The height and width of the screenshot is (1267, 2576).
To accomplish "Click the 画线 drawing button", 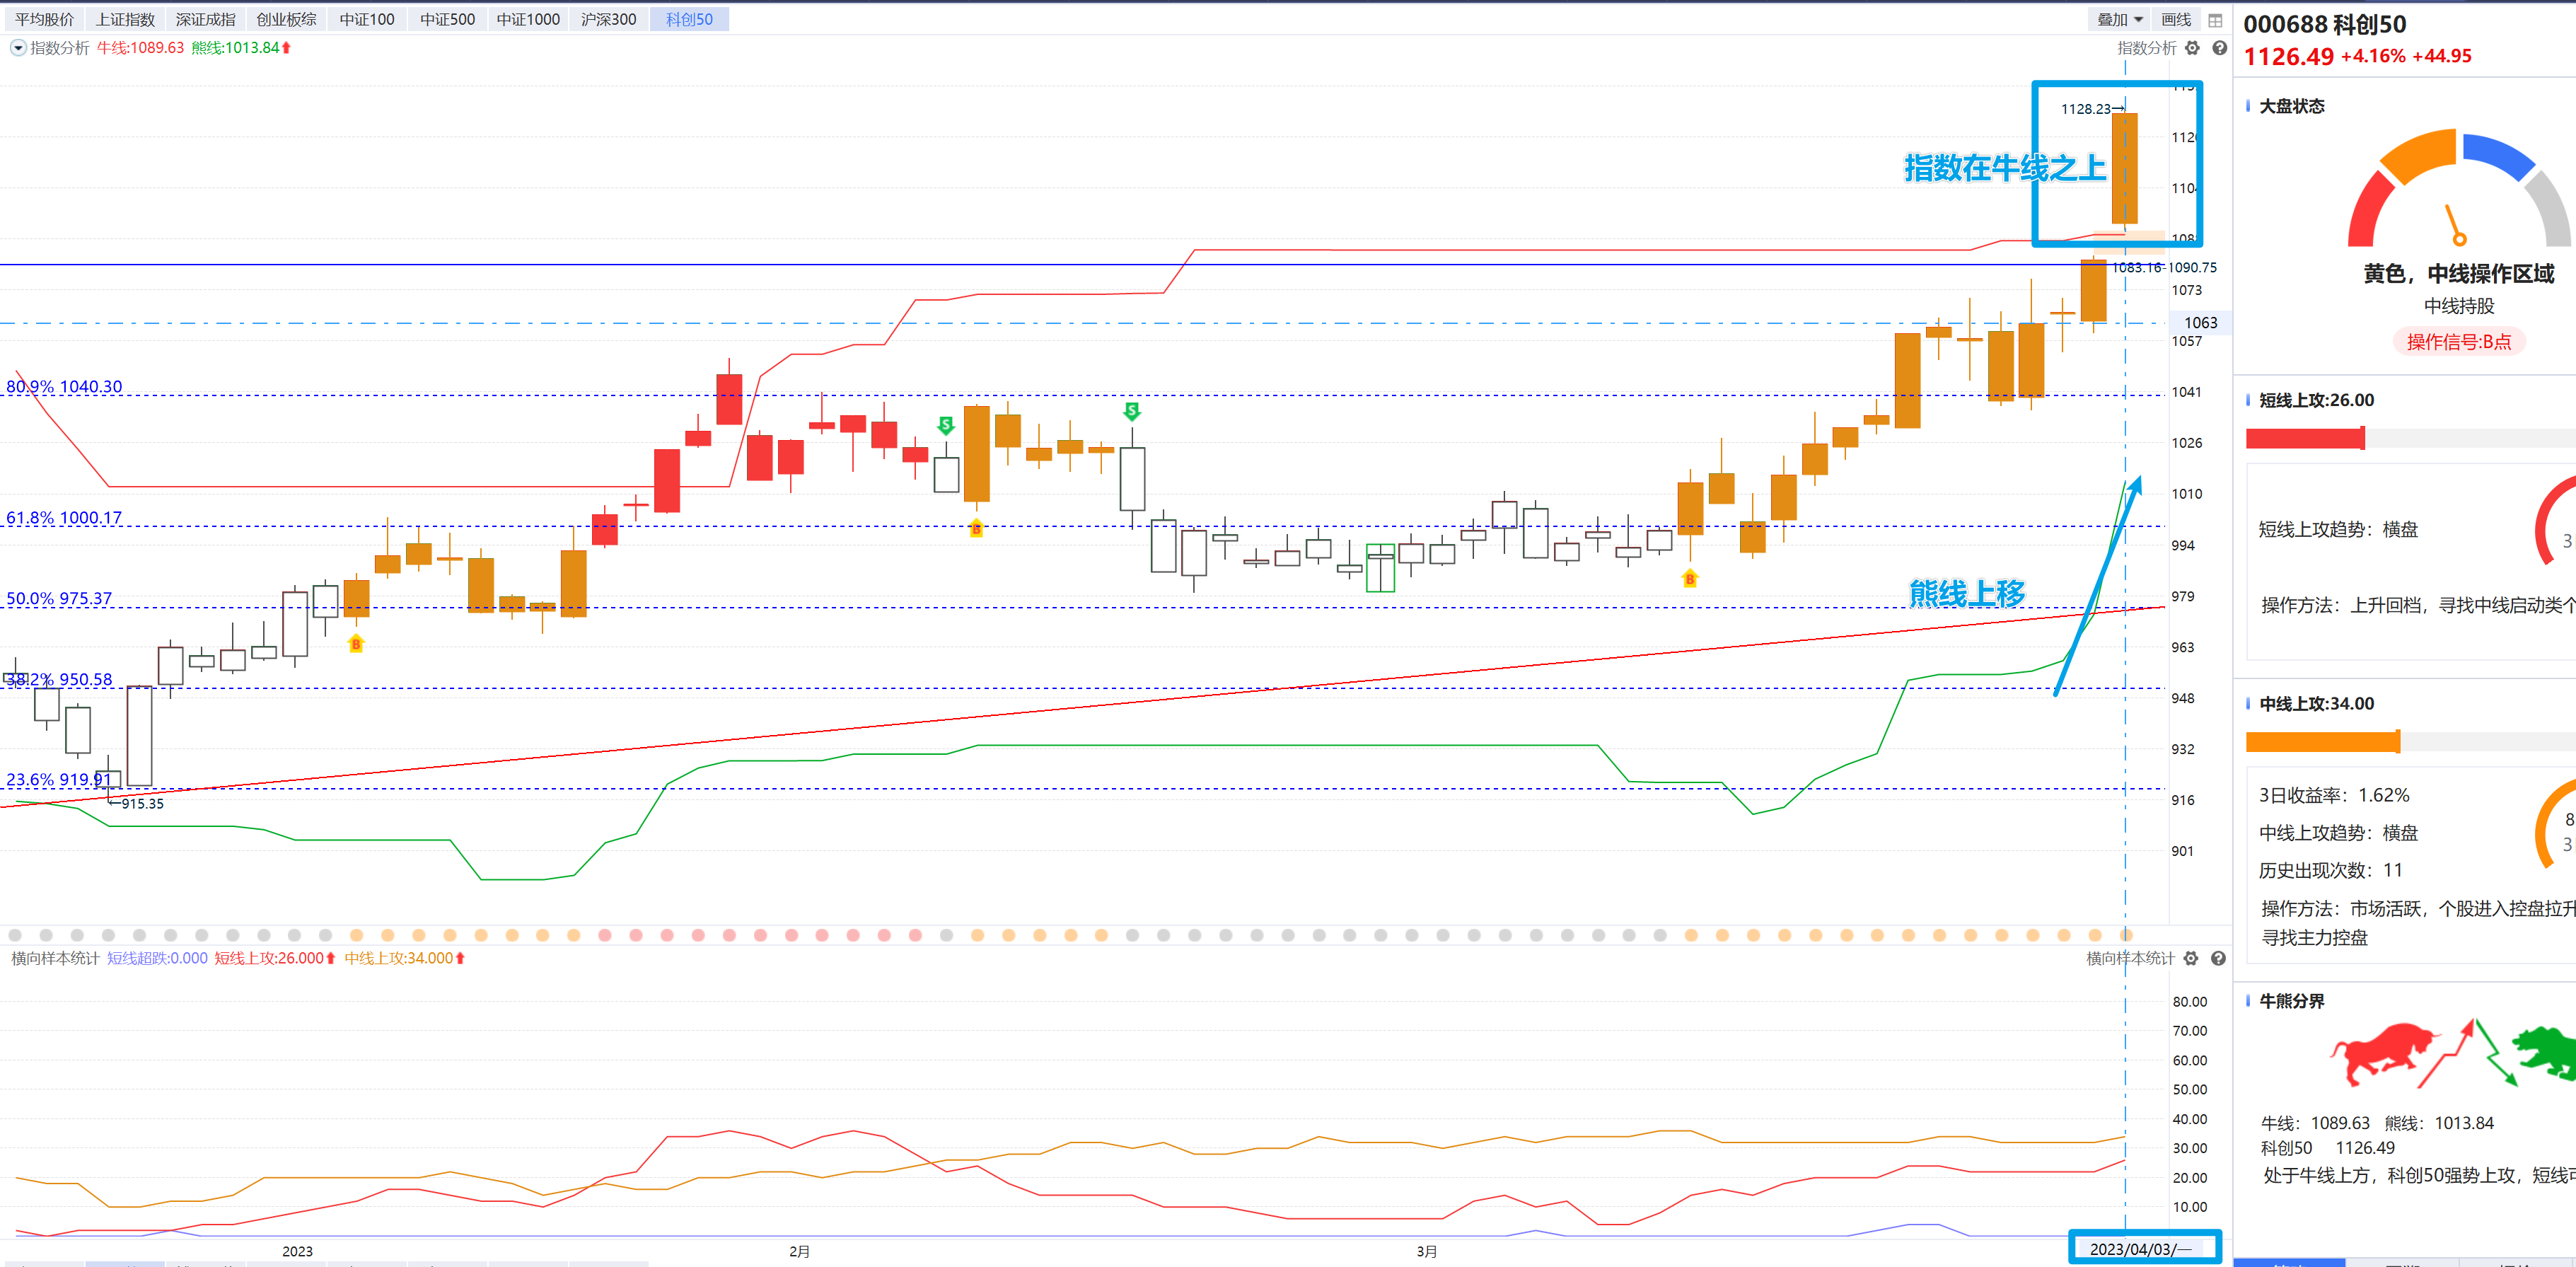I will tap(2176, 19).
